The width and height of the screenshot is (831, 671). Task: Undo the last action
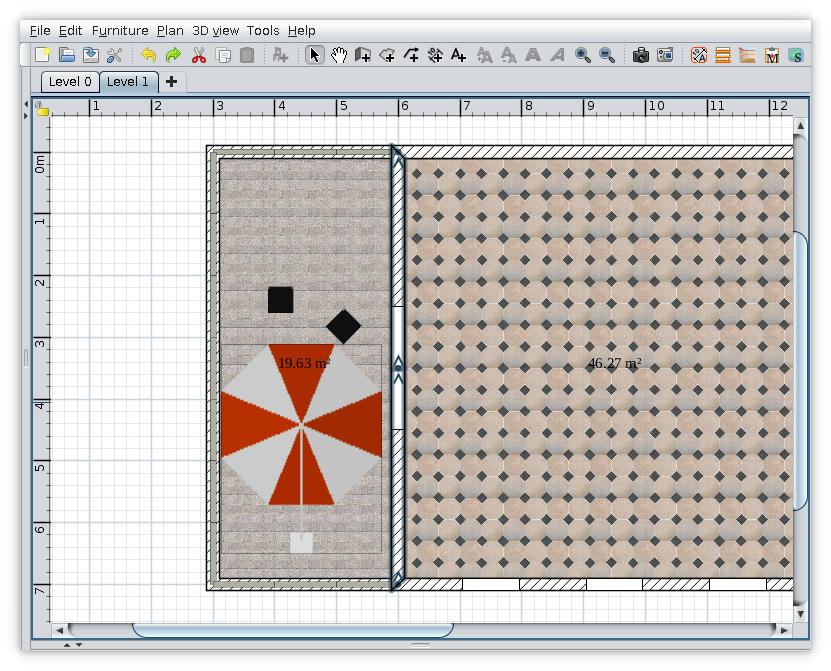(149, 55)
